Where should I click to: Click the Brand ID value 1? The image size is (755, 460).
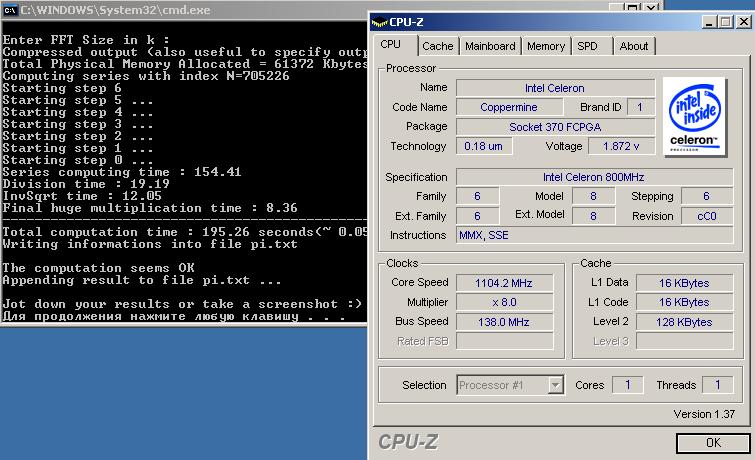pyautogui.click(x=640, y=107)
